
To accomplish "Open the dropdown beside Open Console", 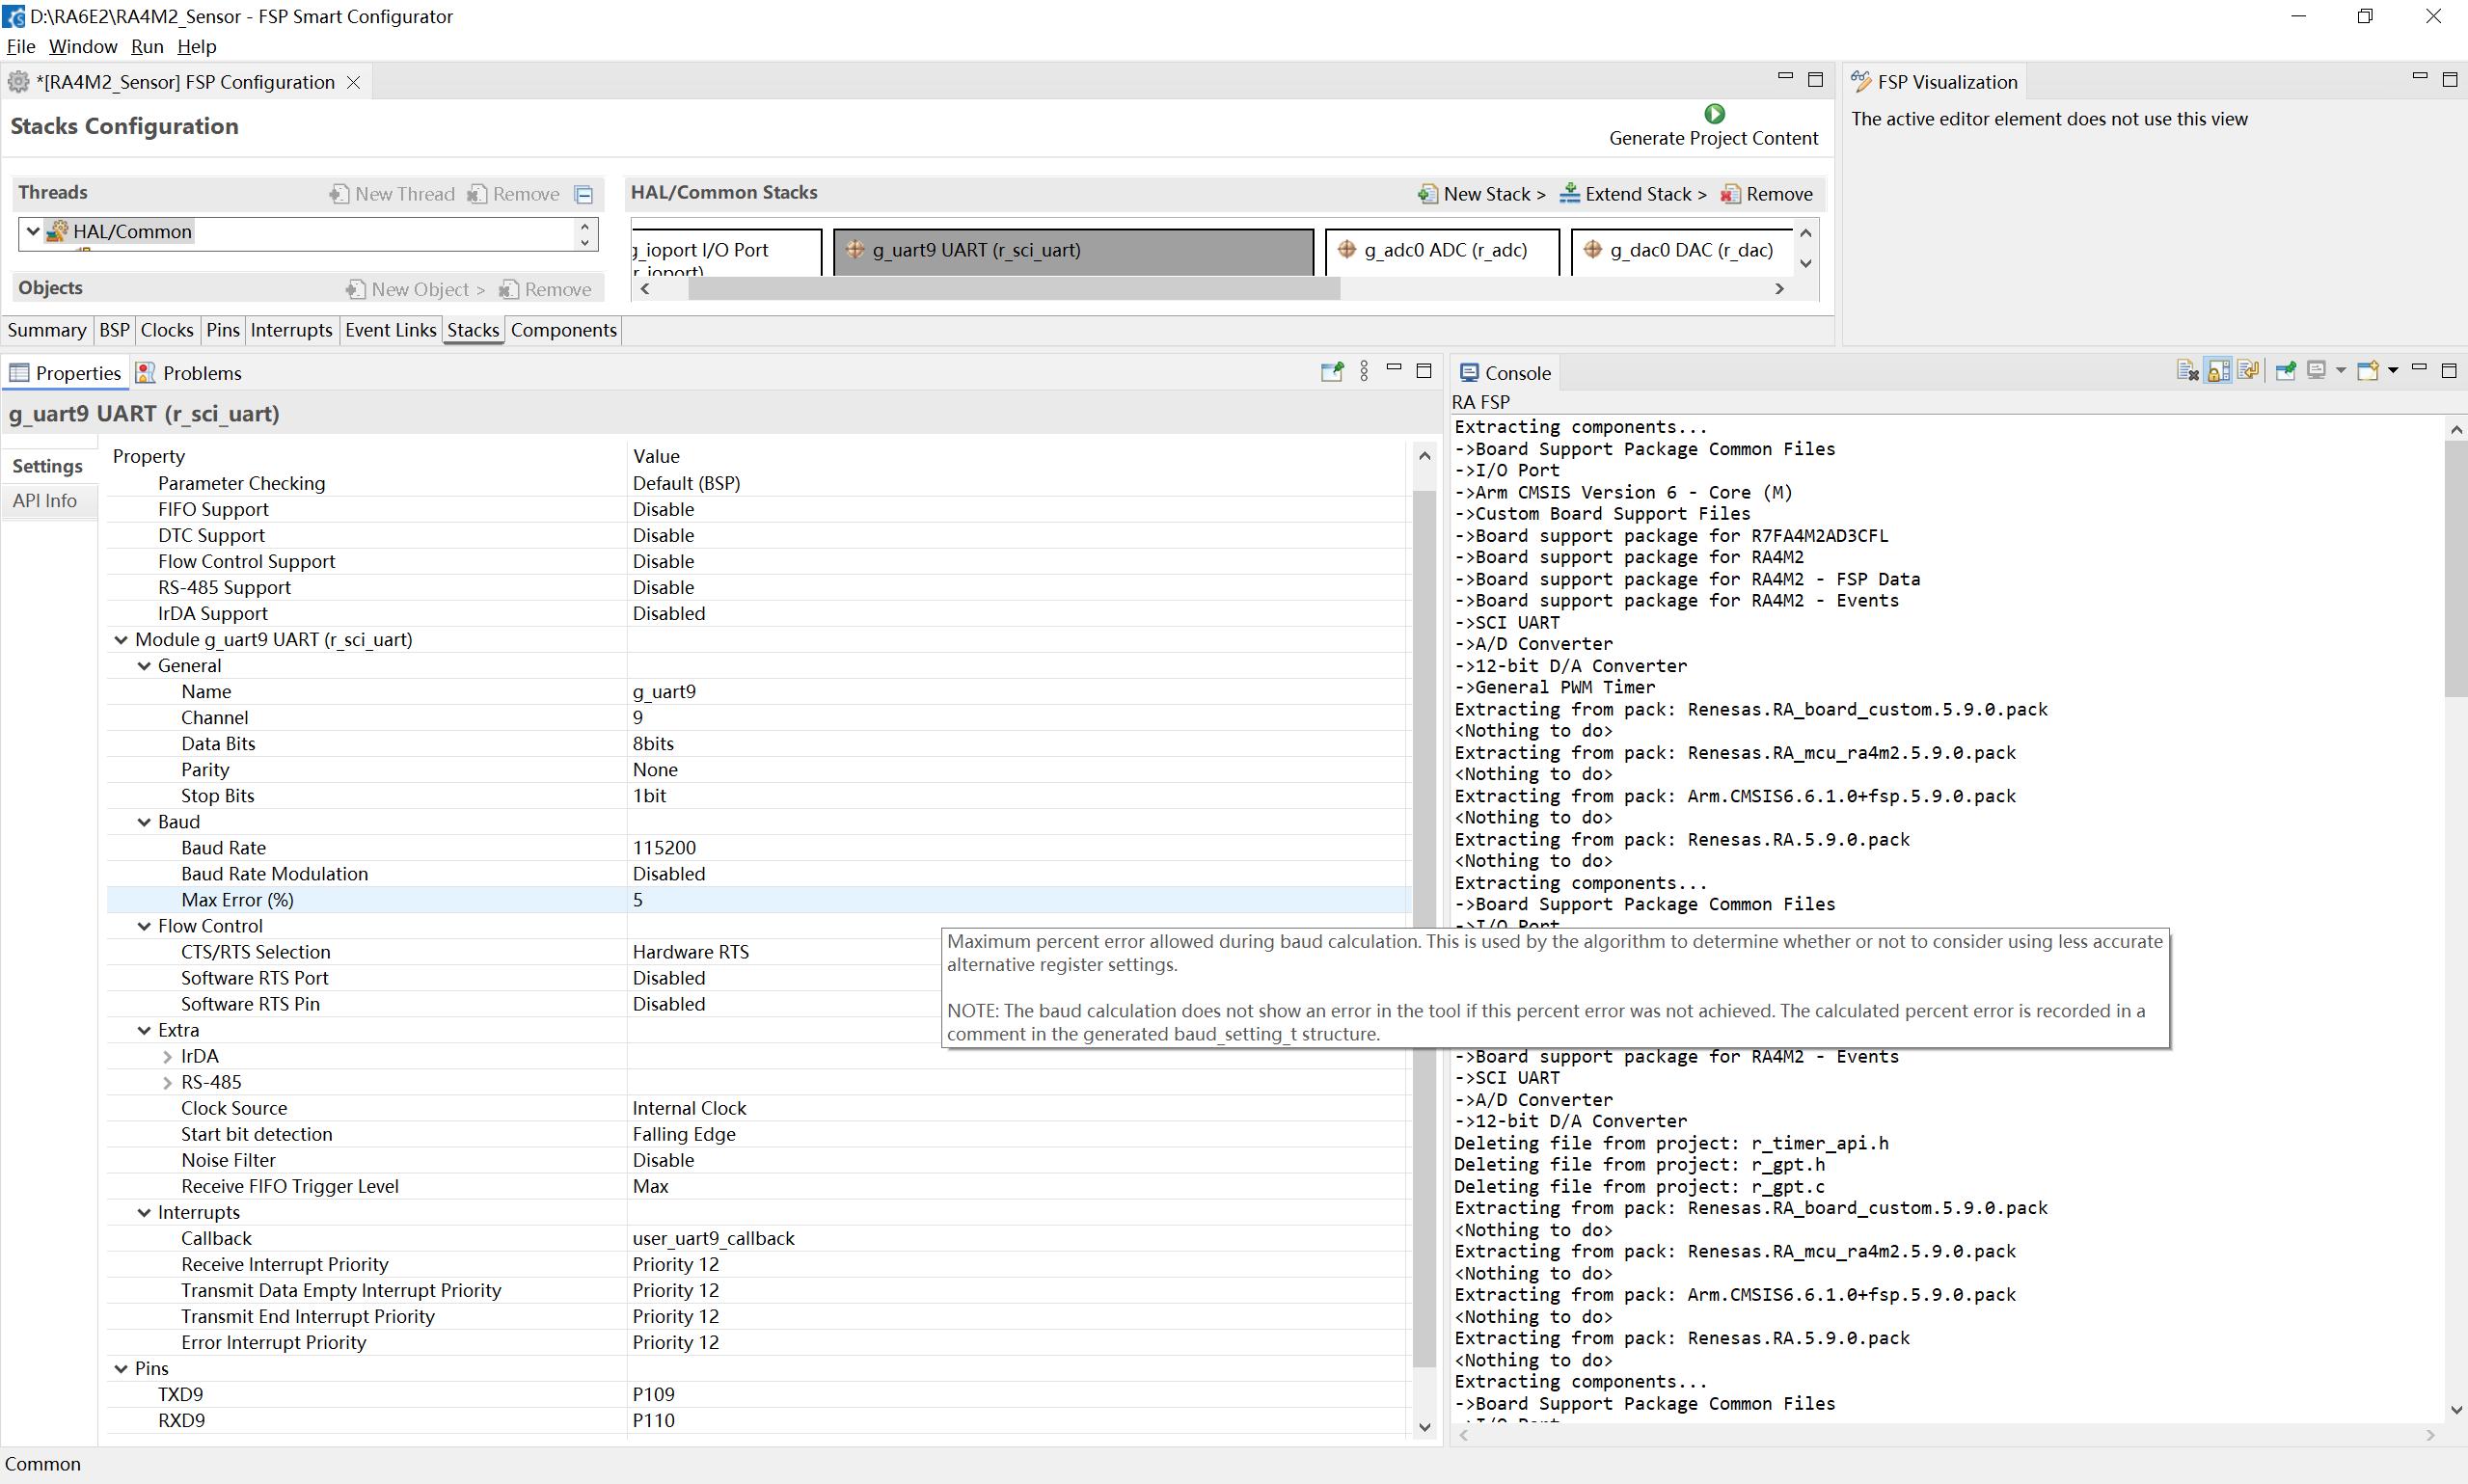I will pos(2393,371).
